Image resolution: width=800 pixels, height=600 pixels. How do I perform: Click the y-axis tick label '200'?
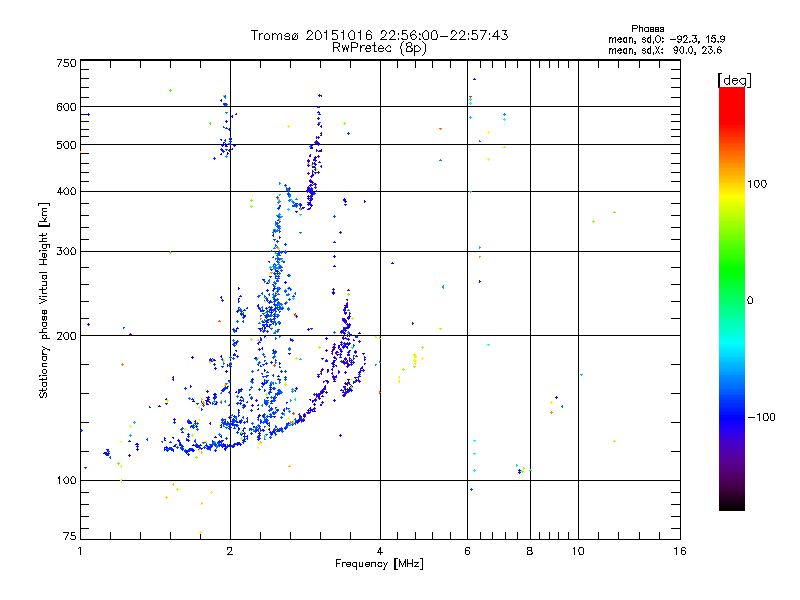click(66, 336)
